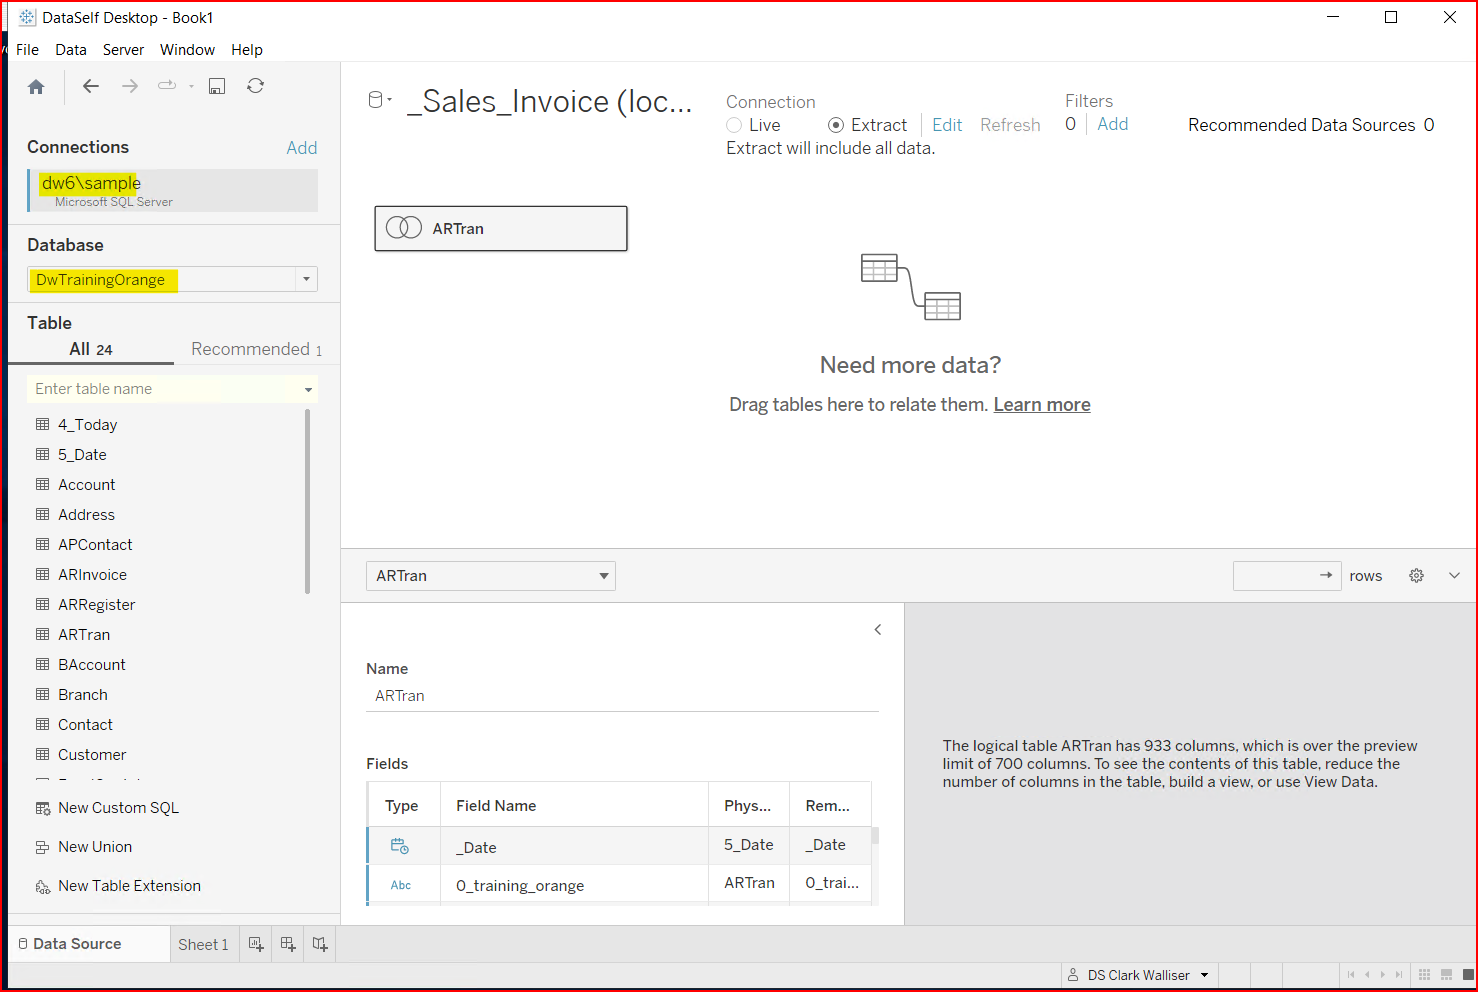Switch to the Sheet 1 tab
Viewport: 1478px width, 992px height.
pyautogui.click(x=203, y=945)
